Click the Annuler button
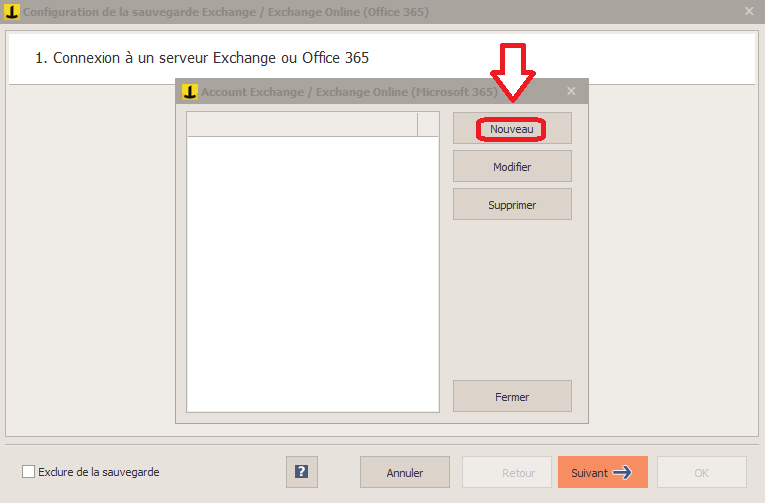Viewport: 765px width, 503px height. [x=404, y=472]
